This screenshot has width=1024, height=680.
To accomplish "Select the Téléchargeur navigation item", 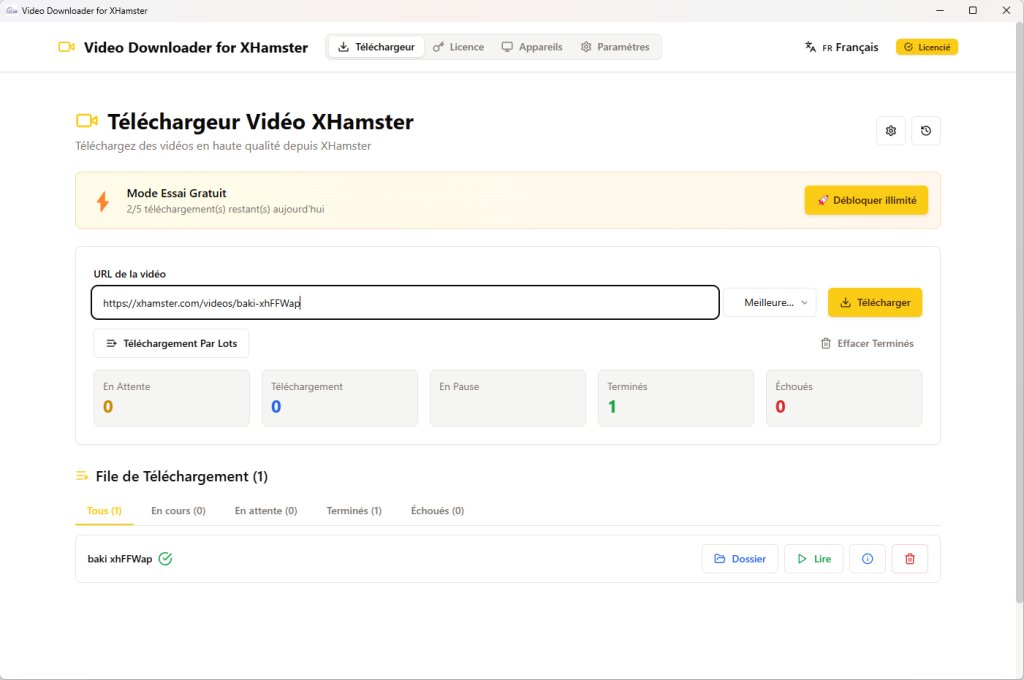I will 375,46.
